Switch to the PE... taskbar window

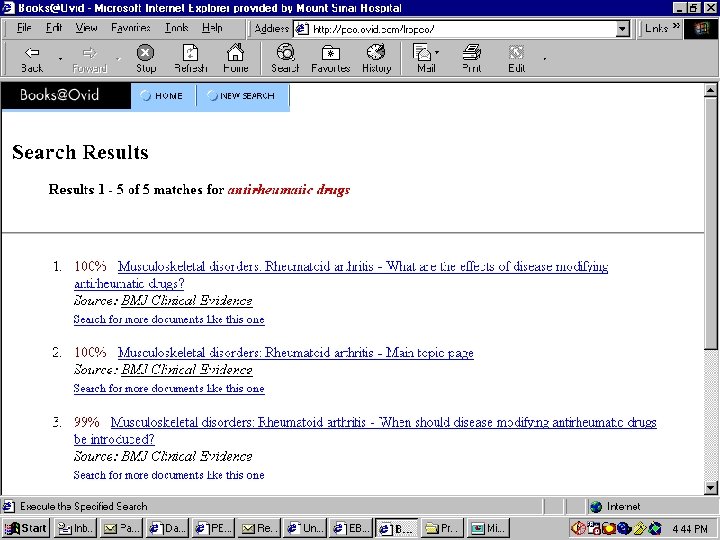pos(214,529)
